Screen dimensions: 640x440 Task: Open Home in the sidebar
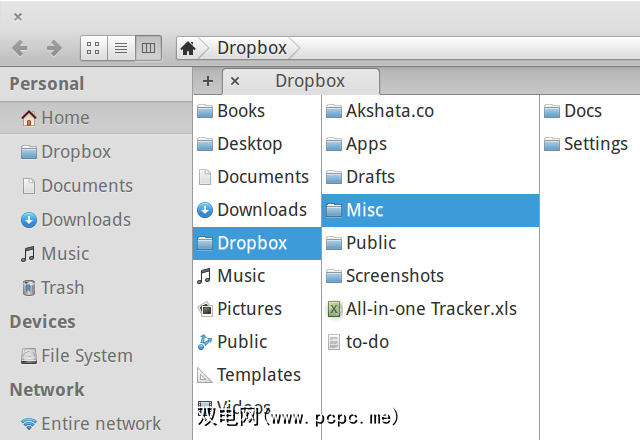coord(96,118)
